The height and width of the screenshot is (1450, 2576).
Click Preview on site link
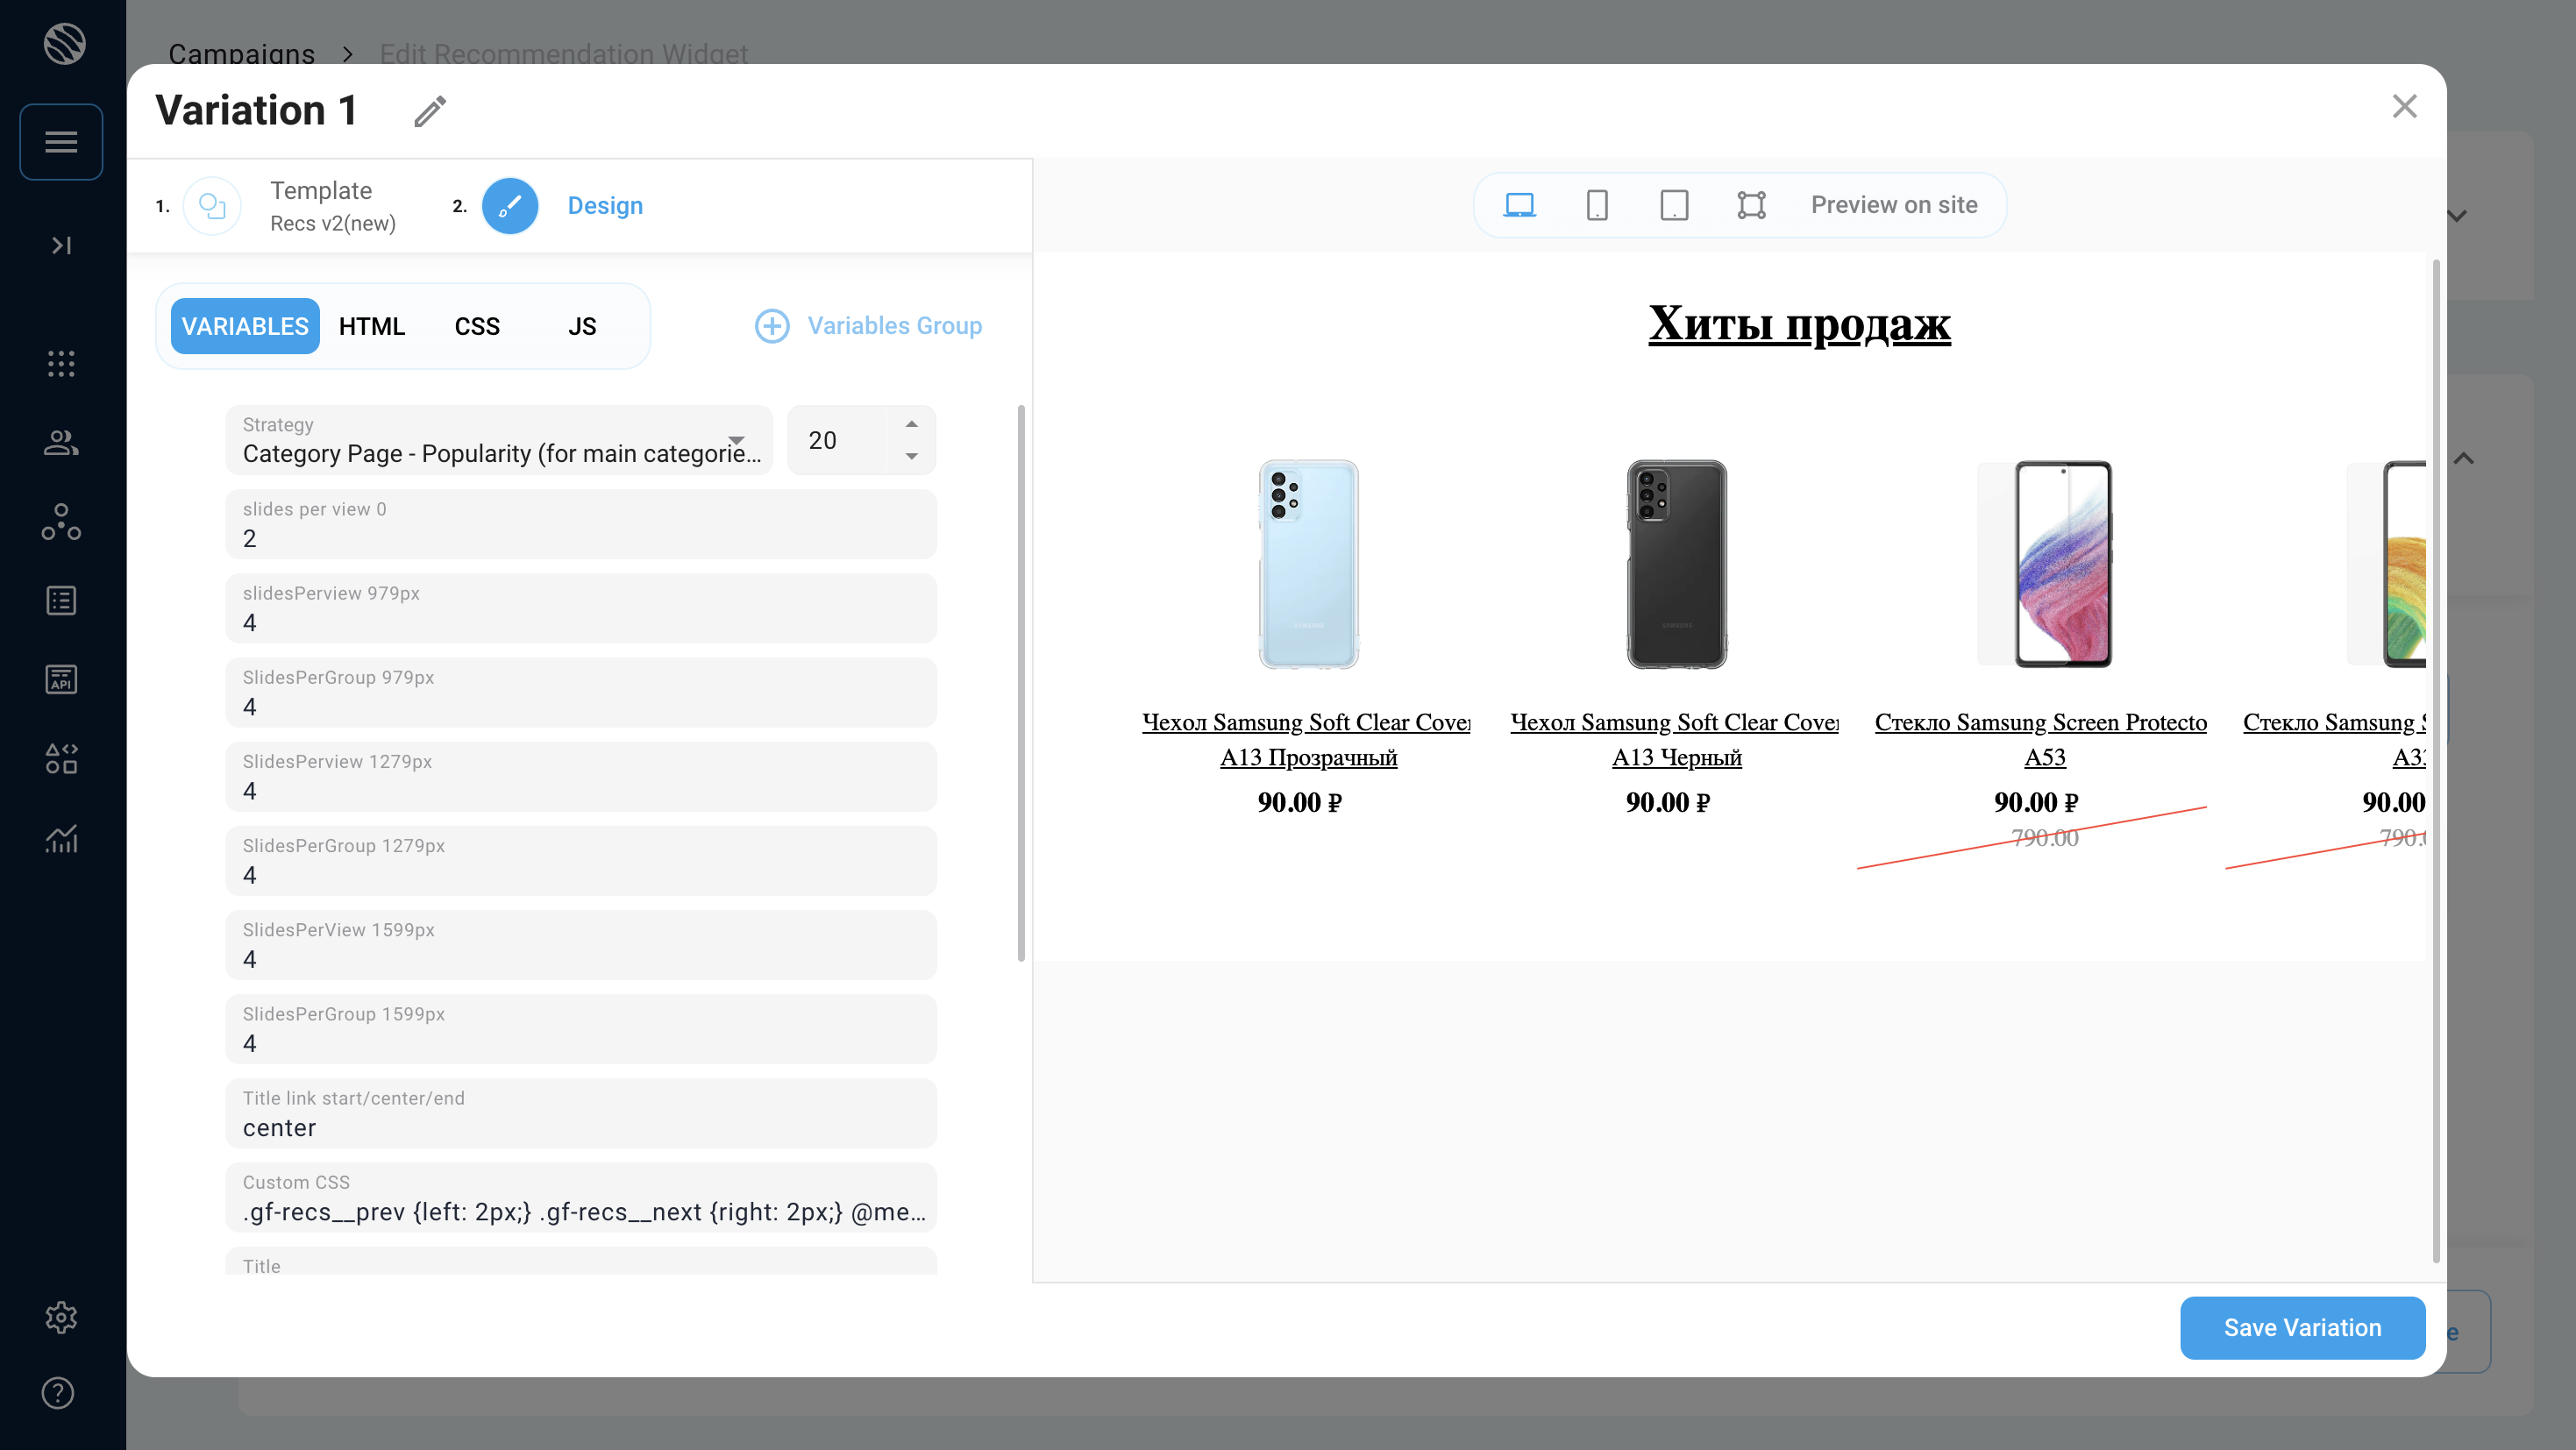click(x=1893, y=205)
